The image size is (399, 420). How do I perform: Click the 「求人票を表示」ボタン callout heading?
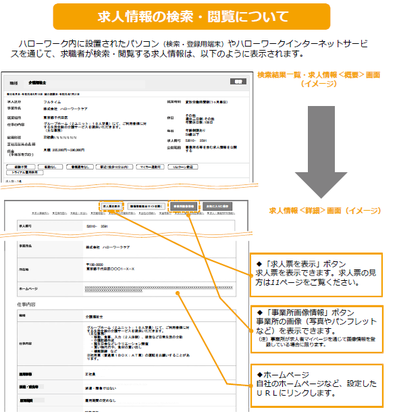tap(301, 264)
